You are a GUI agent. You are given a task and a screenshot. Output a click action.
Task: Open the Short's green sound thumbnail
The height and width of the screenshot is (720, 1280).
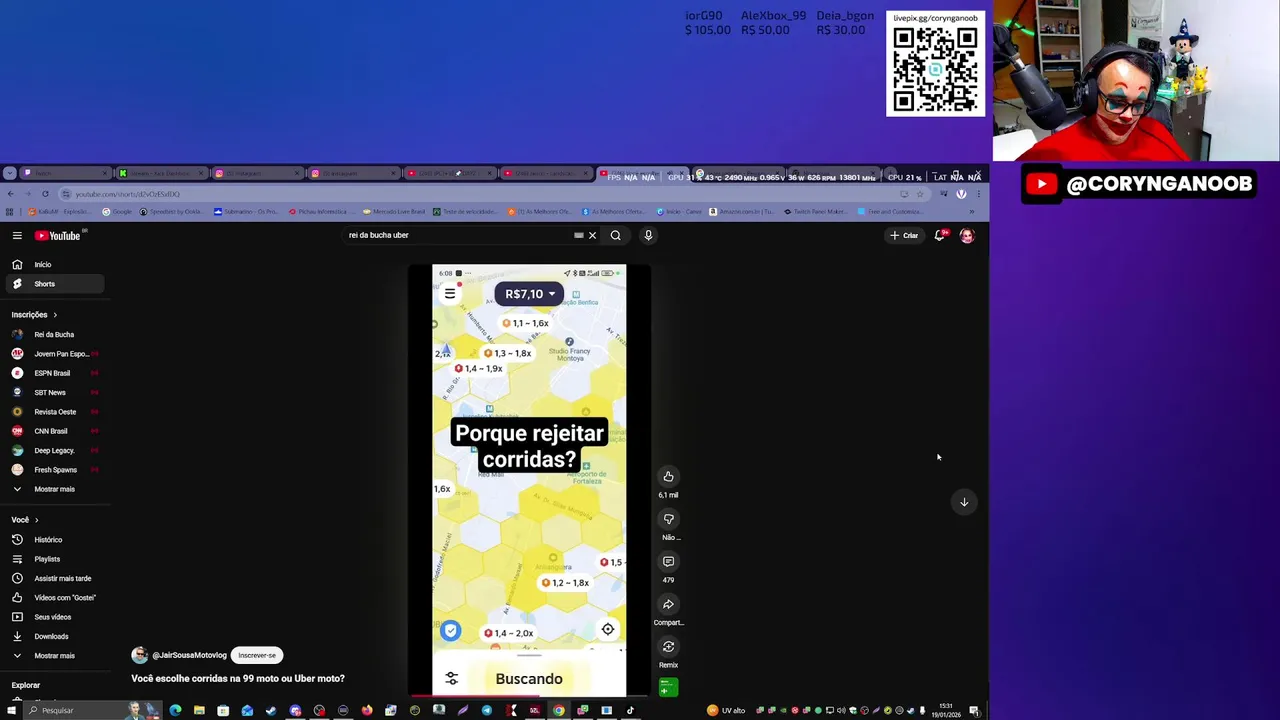(668, 687)
